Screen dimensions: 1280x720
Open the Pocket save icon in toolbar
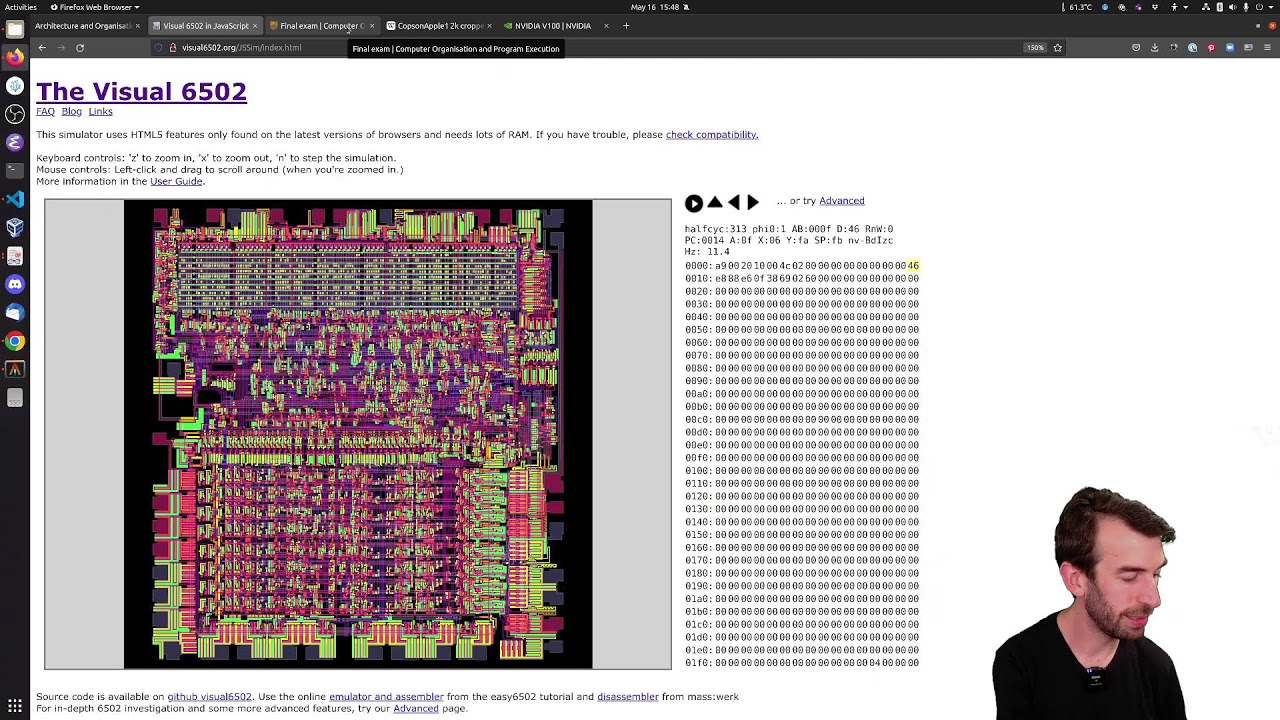1136,47
